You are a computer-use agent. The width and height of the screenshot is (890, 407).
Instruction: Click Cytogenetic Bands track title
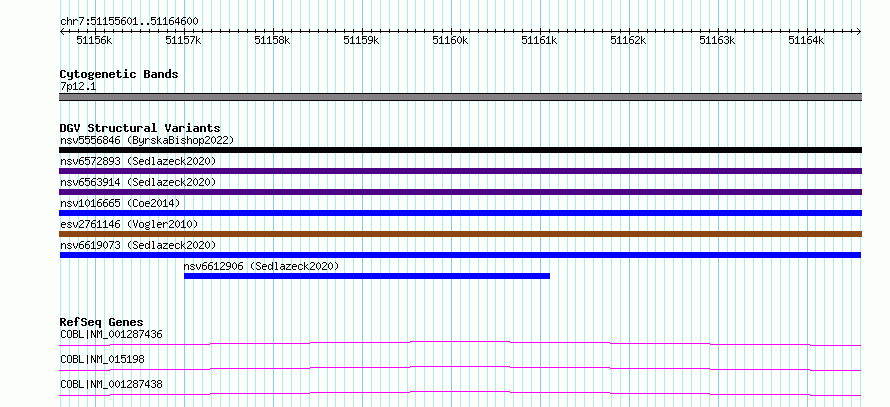pos(119,74)
